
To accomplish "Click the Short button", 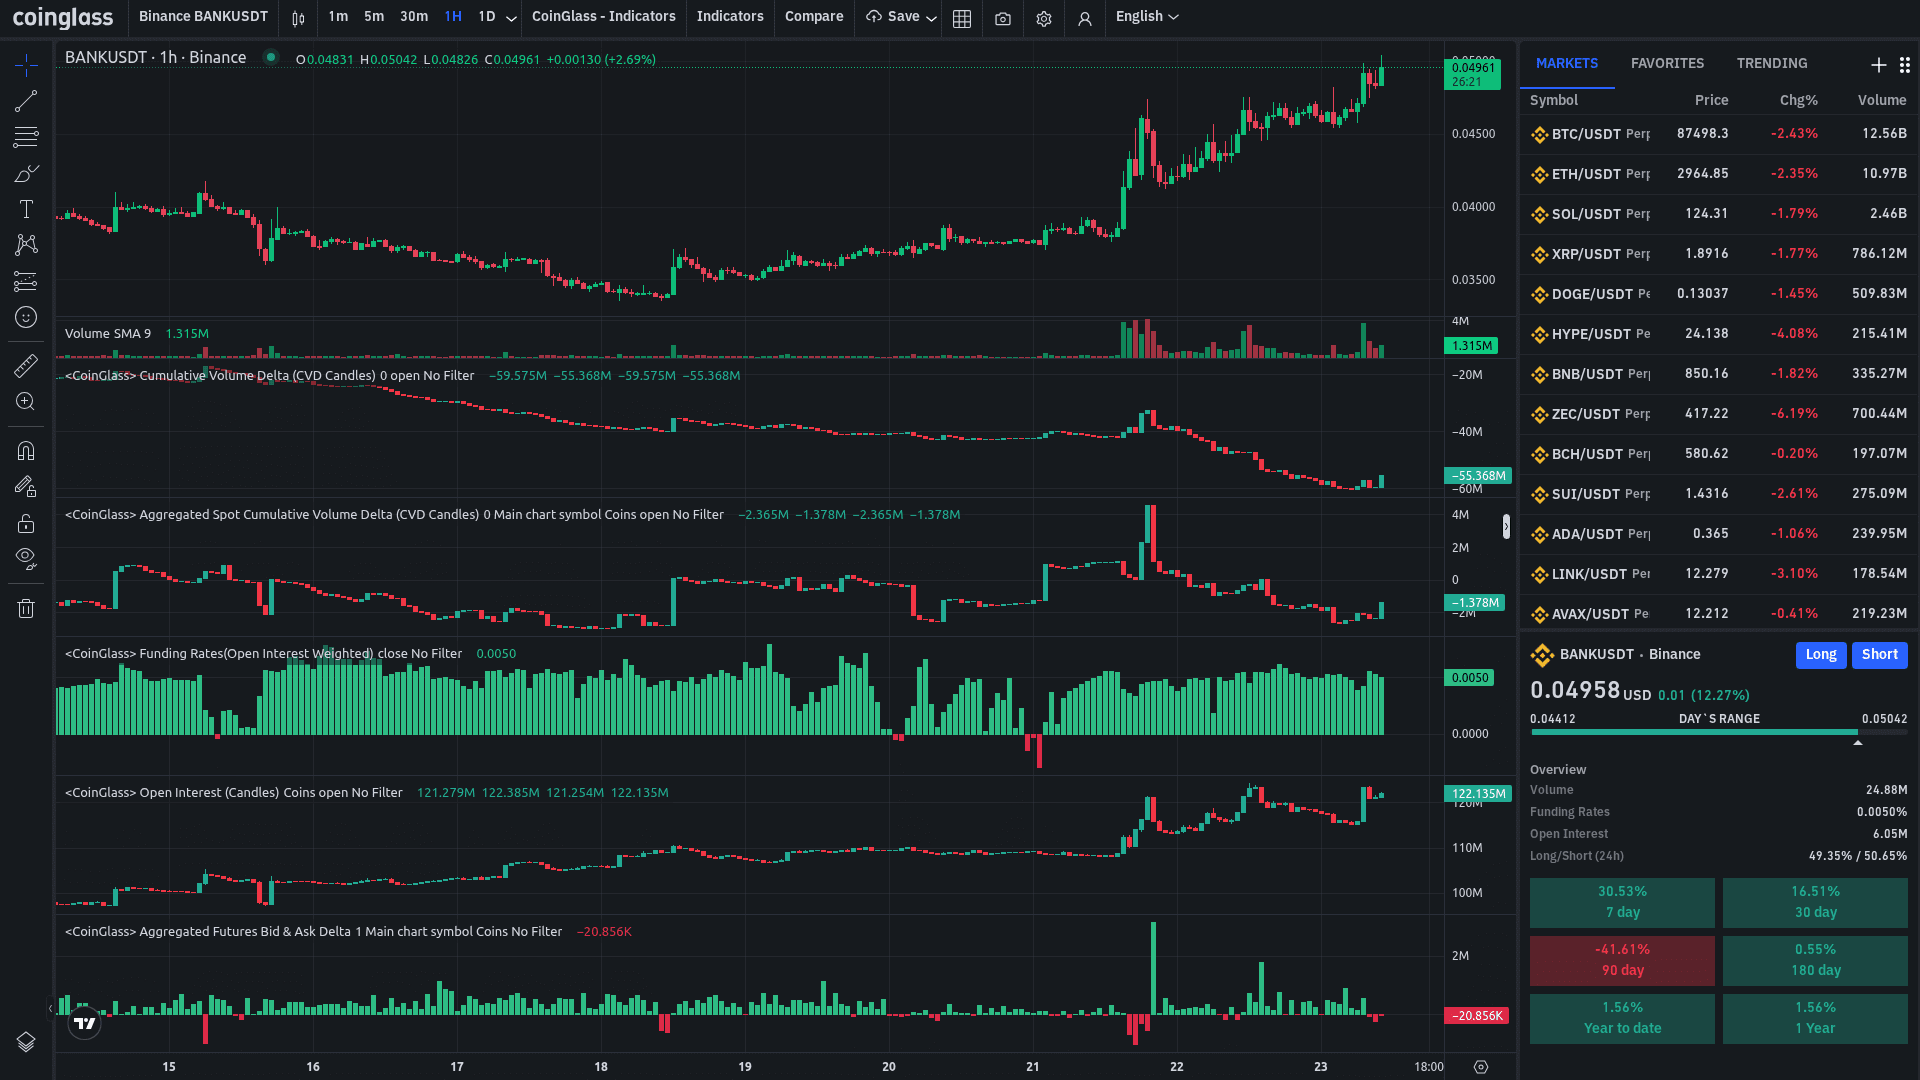I will pyautogui.click(x=1879, y=655).
